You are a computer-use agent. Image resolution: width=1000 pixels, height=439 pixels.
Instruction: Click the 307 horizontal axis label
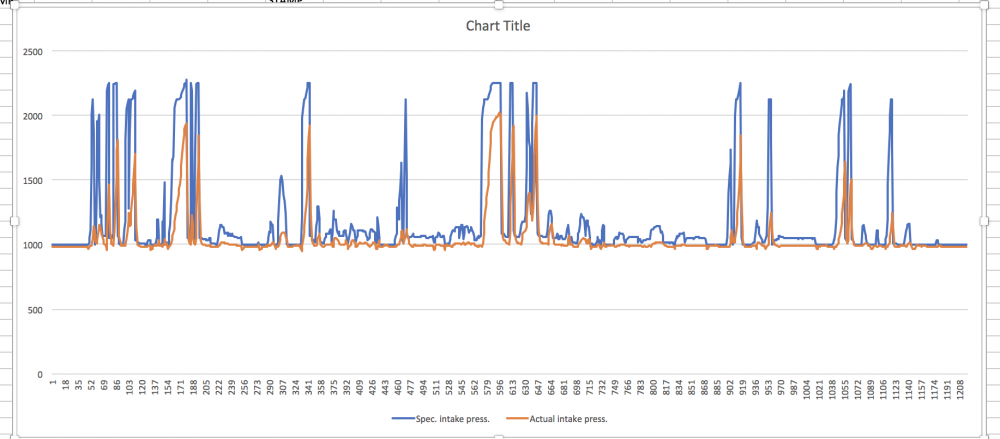pos(283,389)
